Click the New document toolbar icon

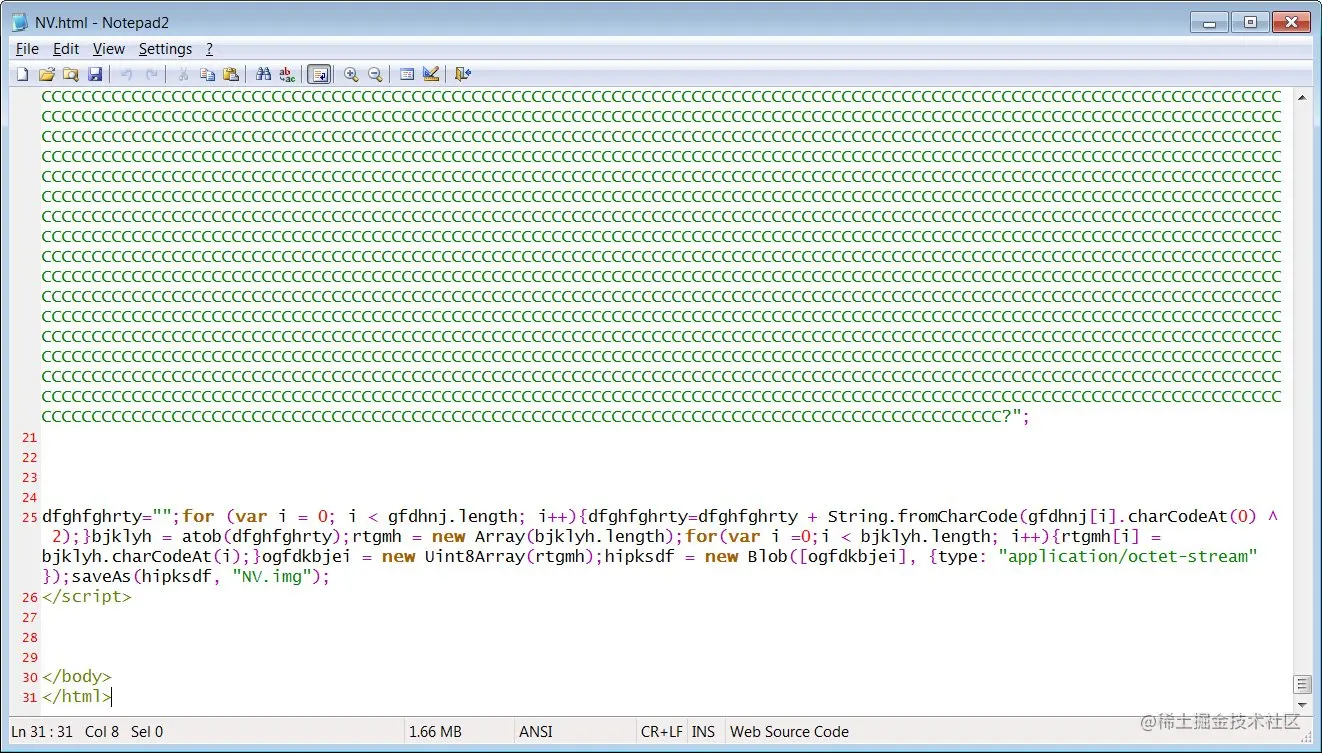click(22, 74)
